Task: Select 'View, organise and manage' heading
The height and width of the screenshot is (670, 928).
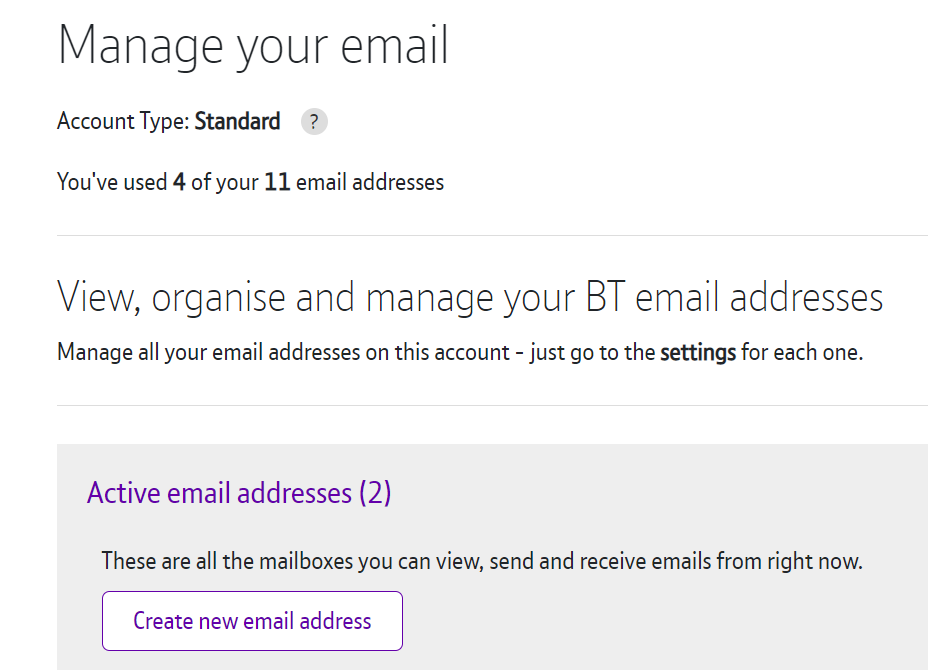Action: point(470,297)
